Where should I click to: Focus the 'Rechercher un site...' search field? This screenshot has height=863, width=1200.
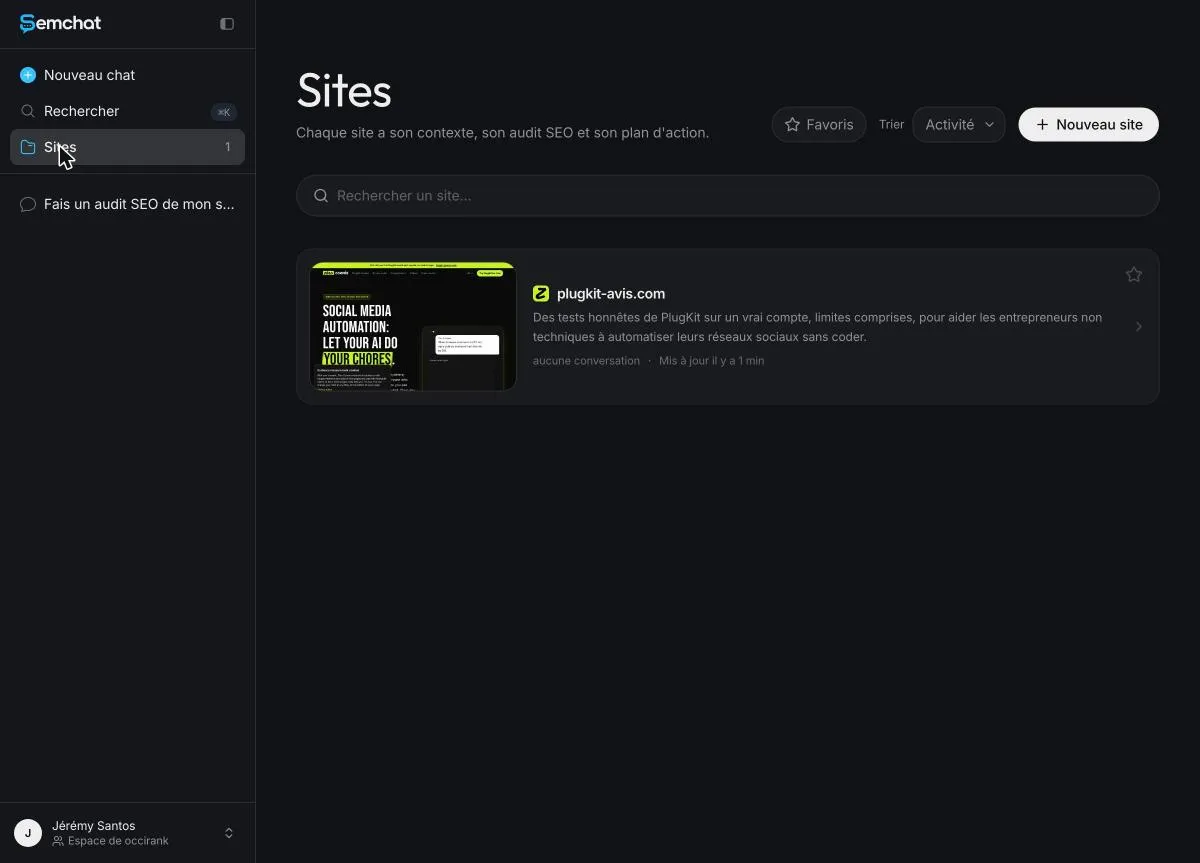tap(728, 196)
